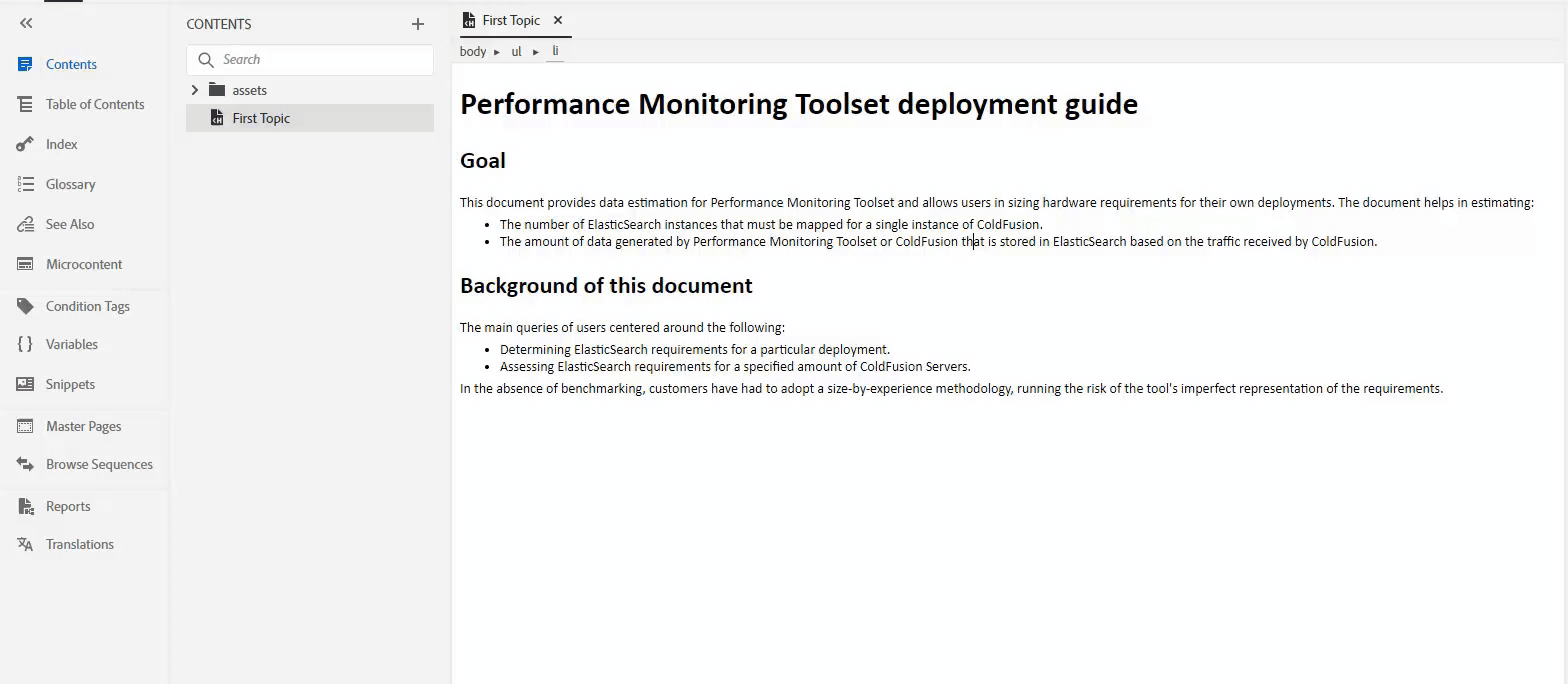Click the Master Pages icon
1568x684 pixels.
[x=26, y=426]
